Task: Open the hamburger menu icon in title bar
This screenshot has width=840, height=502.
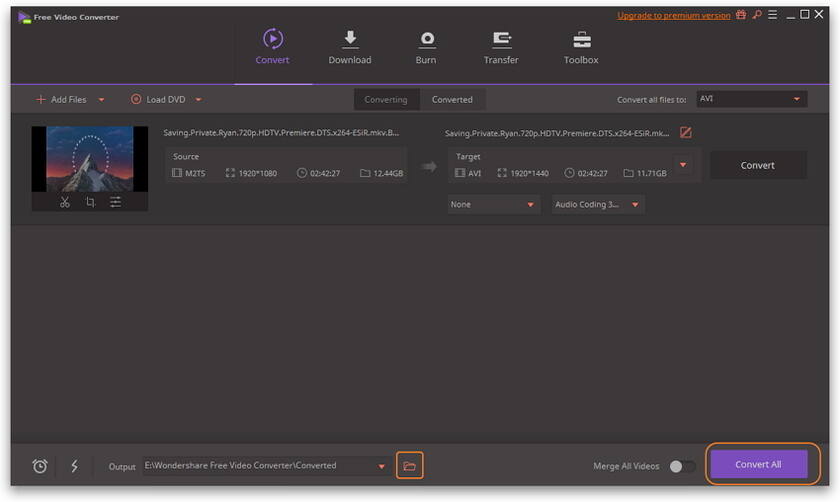Action: point(772,15)
